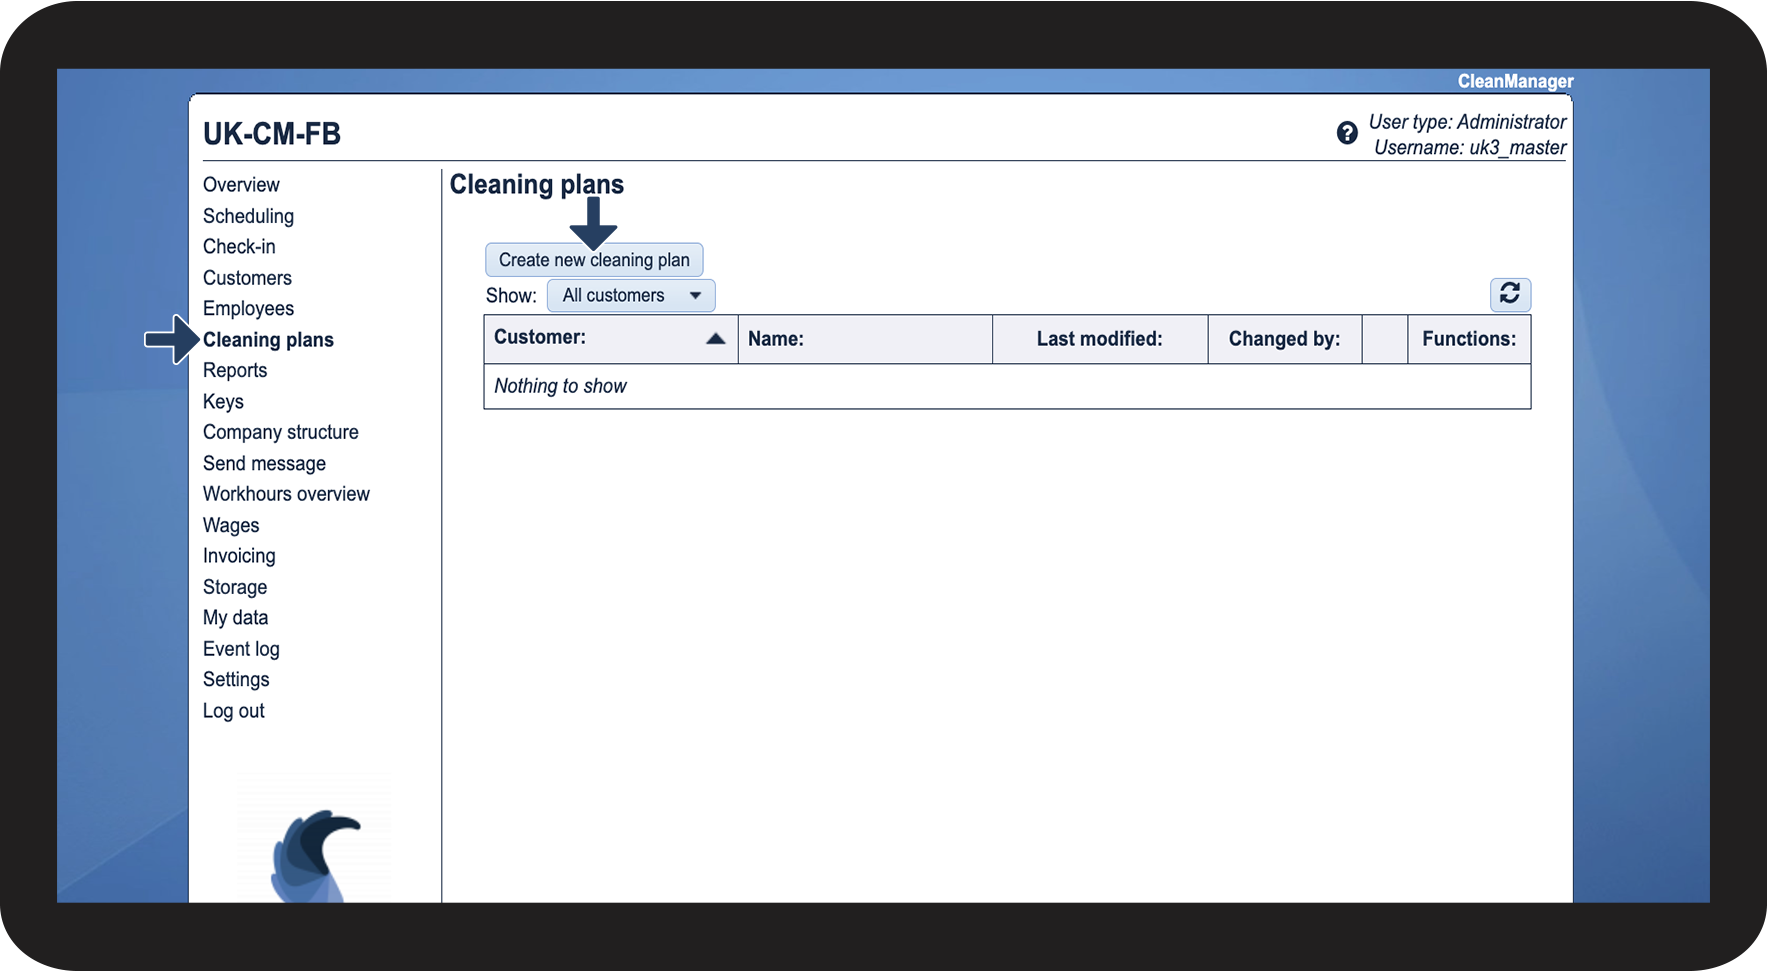The width and height of the screenshot is (1767, 971).
Task: Open the All customers dropdown
Action: coord(630,296)
